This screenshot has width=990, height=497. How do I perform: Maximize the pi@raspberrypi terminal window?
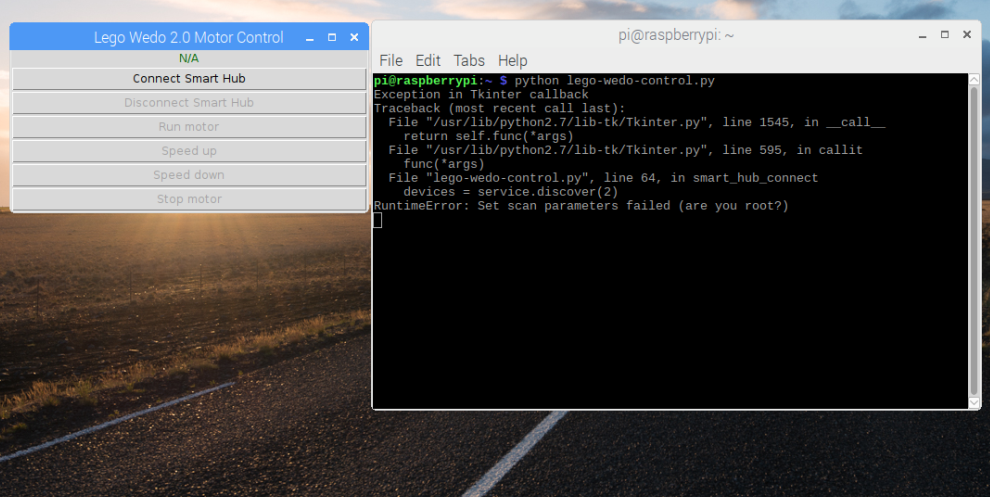(945, 35)
